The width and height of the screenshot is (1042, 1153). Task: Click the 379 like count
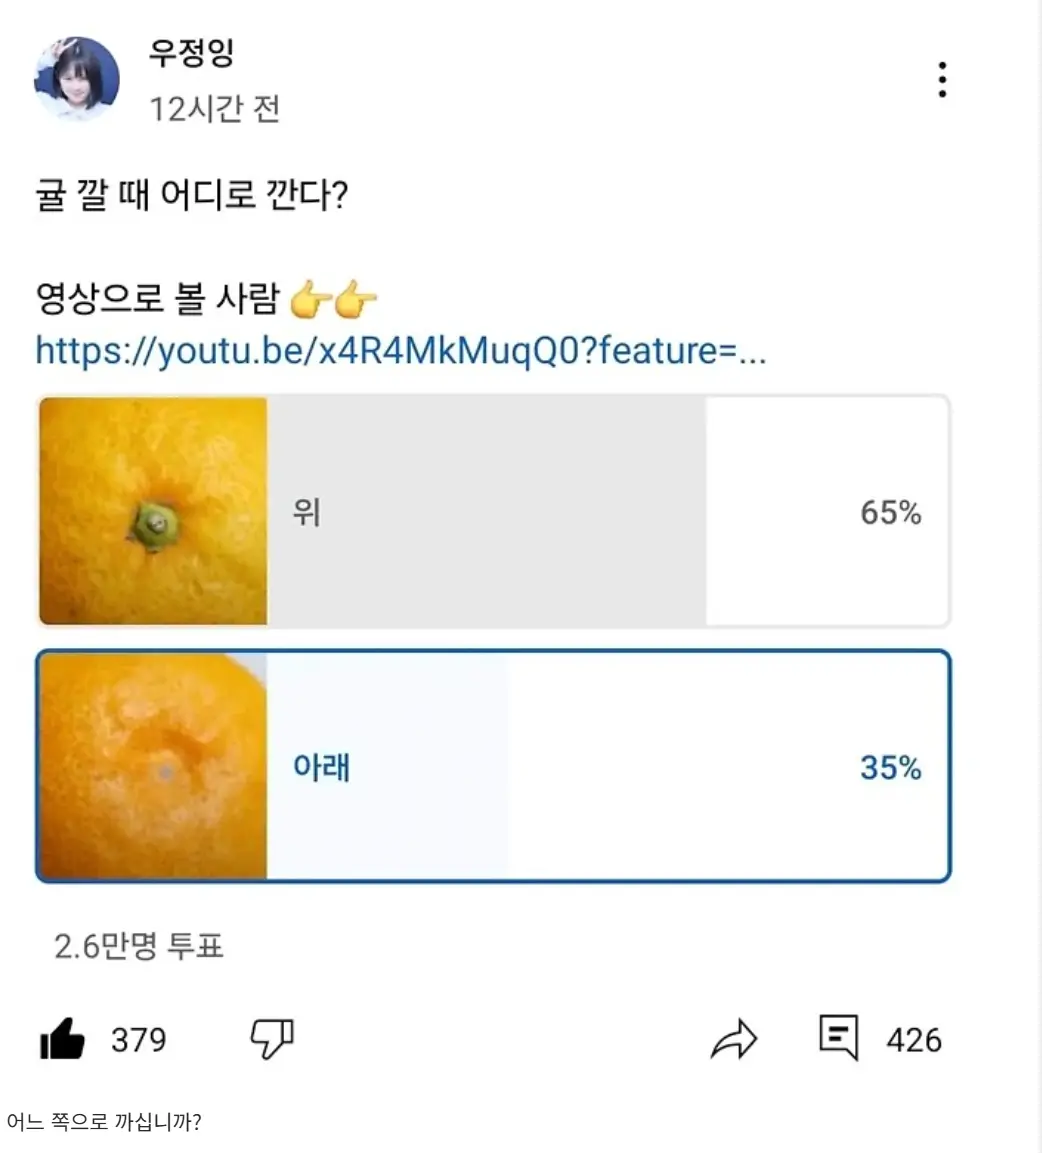[x=138, y=1040]
